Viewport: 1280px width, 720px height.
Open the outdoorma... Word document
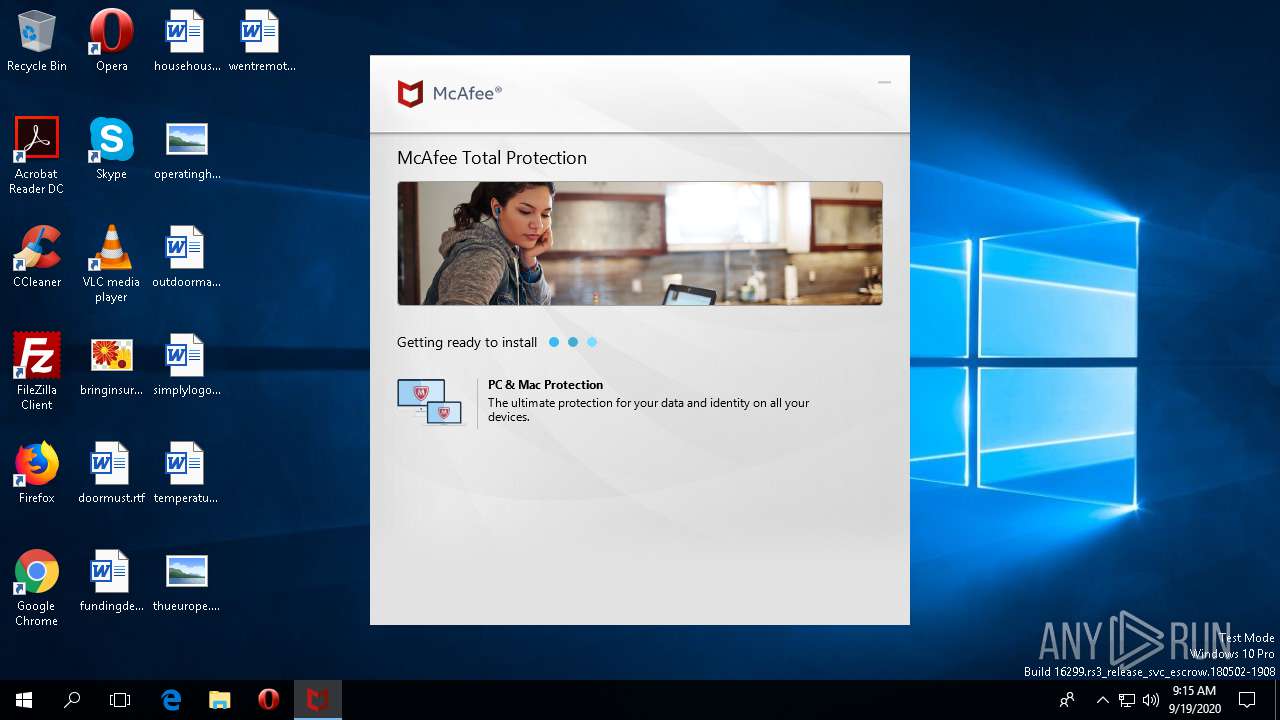(186, 257)
